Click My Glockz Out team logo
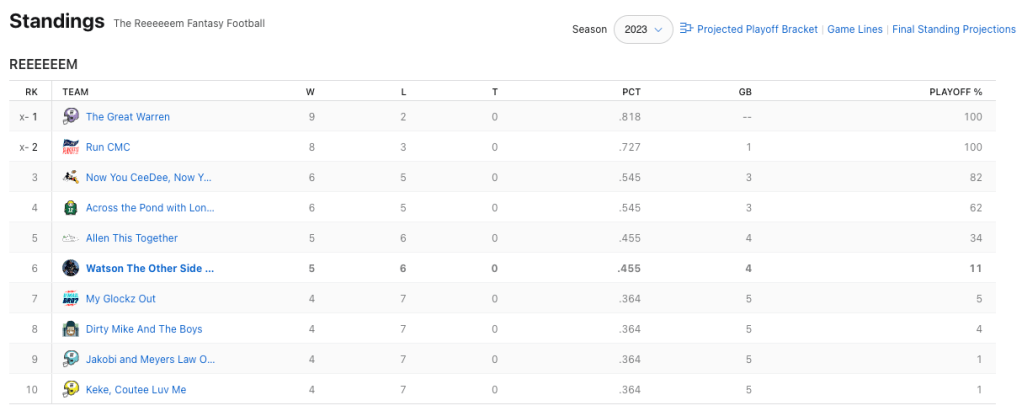Viewport: 1022px width, 411px height. (71, 298)
